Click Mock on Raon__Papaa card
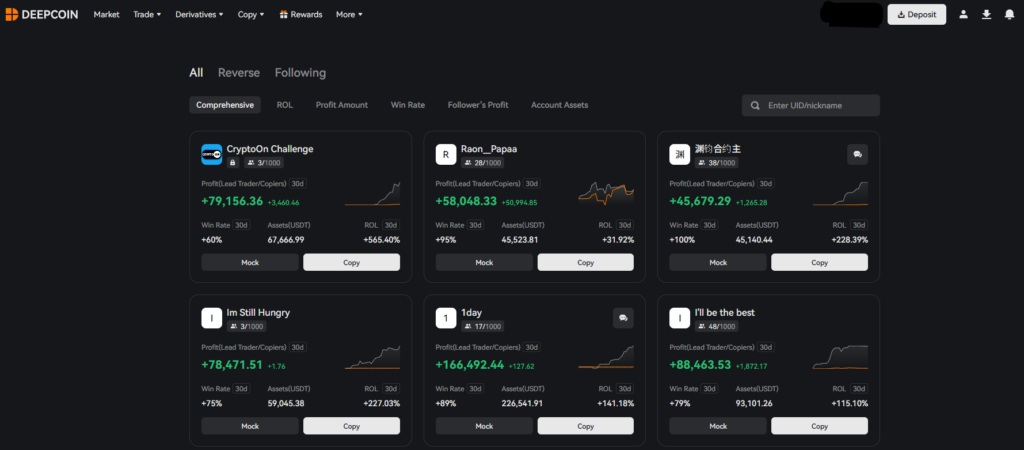The image size is (1024, 450). pos(485,263)
